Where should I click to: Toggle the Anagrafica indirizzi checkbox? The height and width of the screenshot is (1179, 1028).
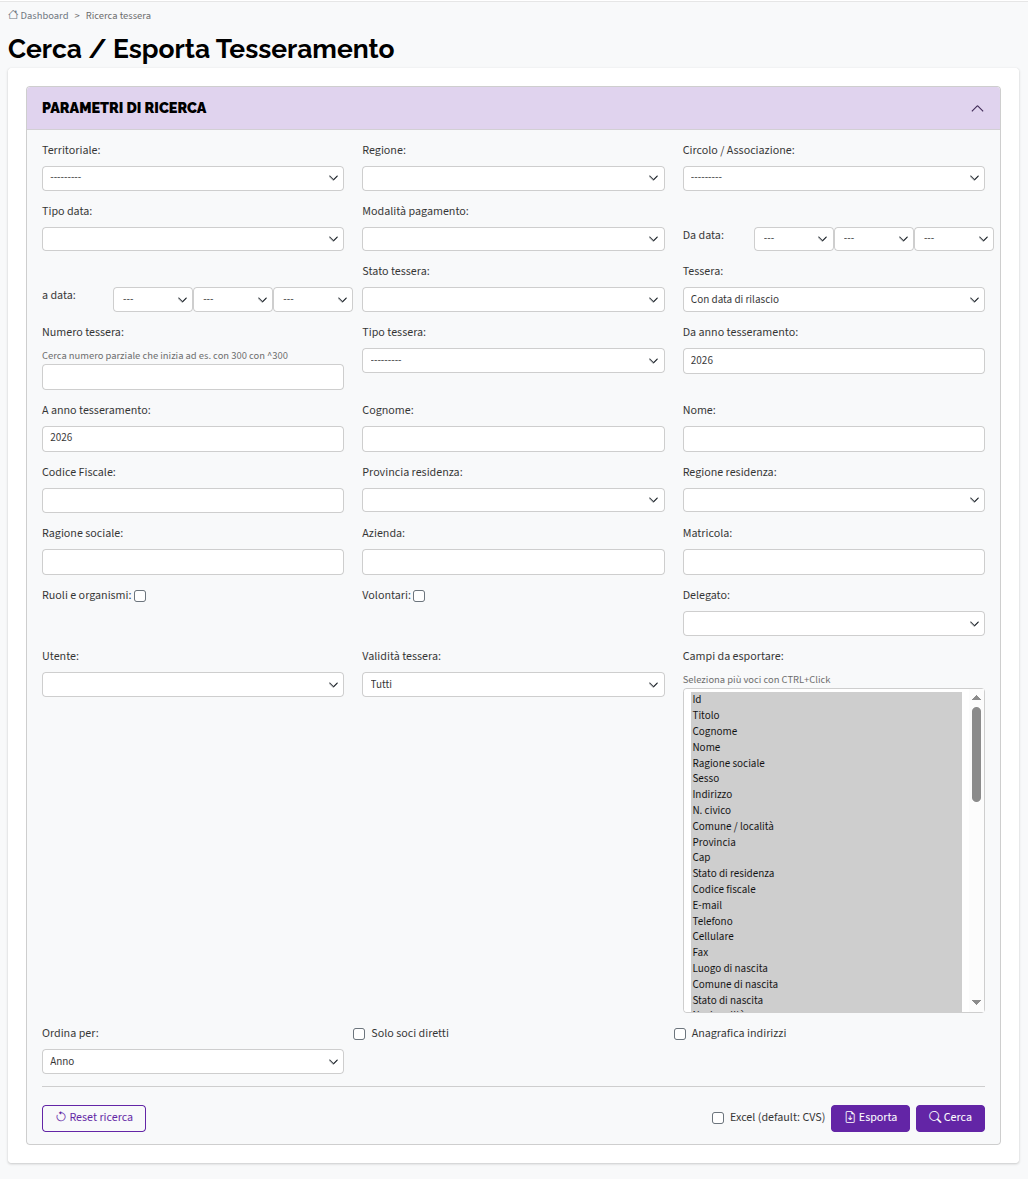680,1034
